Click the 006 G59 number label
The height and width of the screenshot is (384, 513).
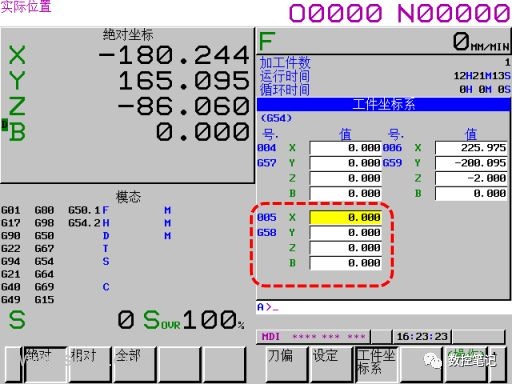[x=392, y=148]
